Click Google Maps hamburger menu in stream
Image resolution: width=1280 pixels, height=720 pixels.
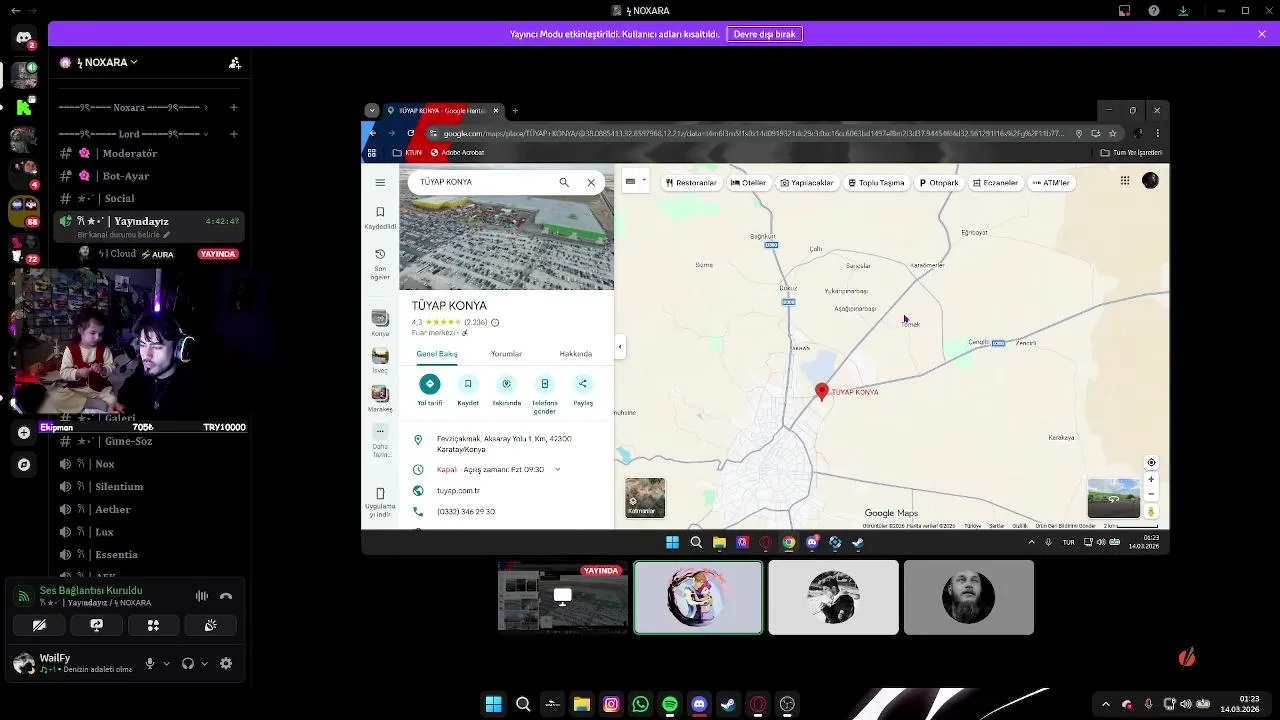coord(380,182)
